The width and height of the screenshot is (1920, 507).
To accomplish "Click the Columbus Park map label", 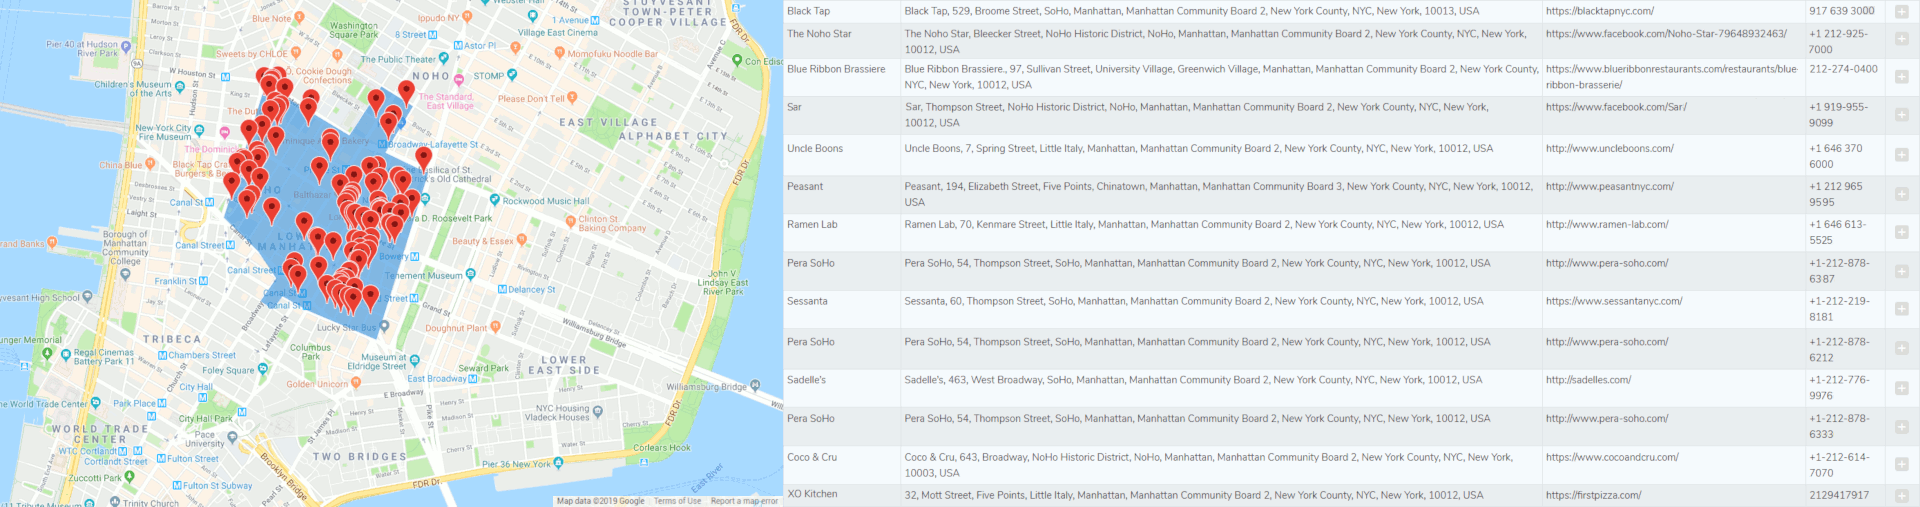I will point(311,352).
